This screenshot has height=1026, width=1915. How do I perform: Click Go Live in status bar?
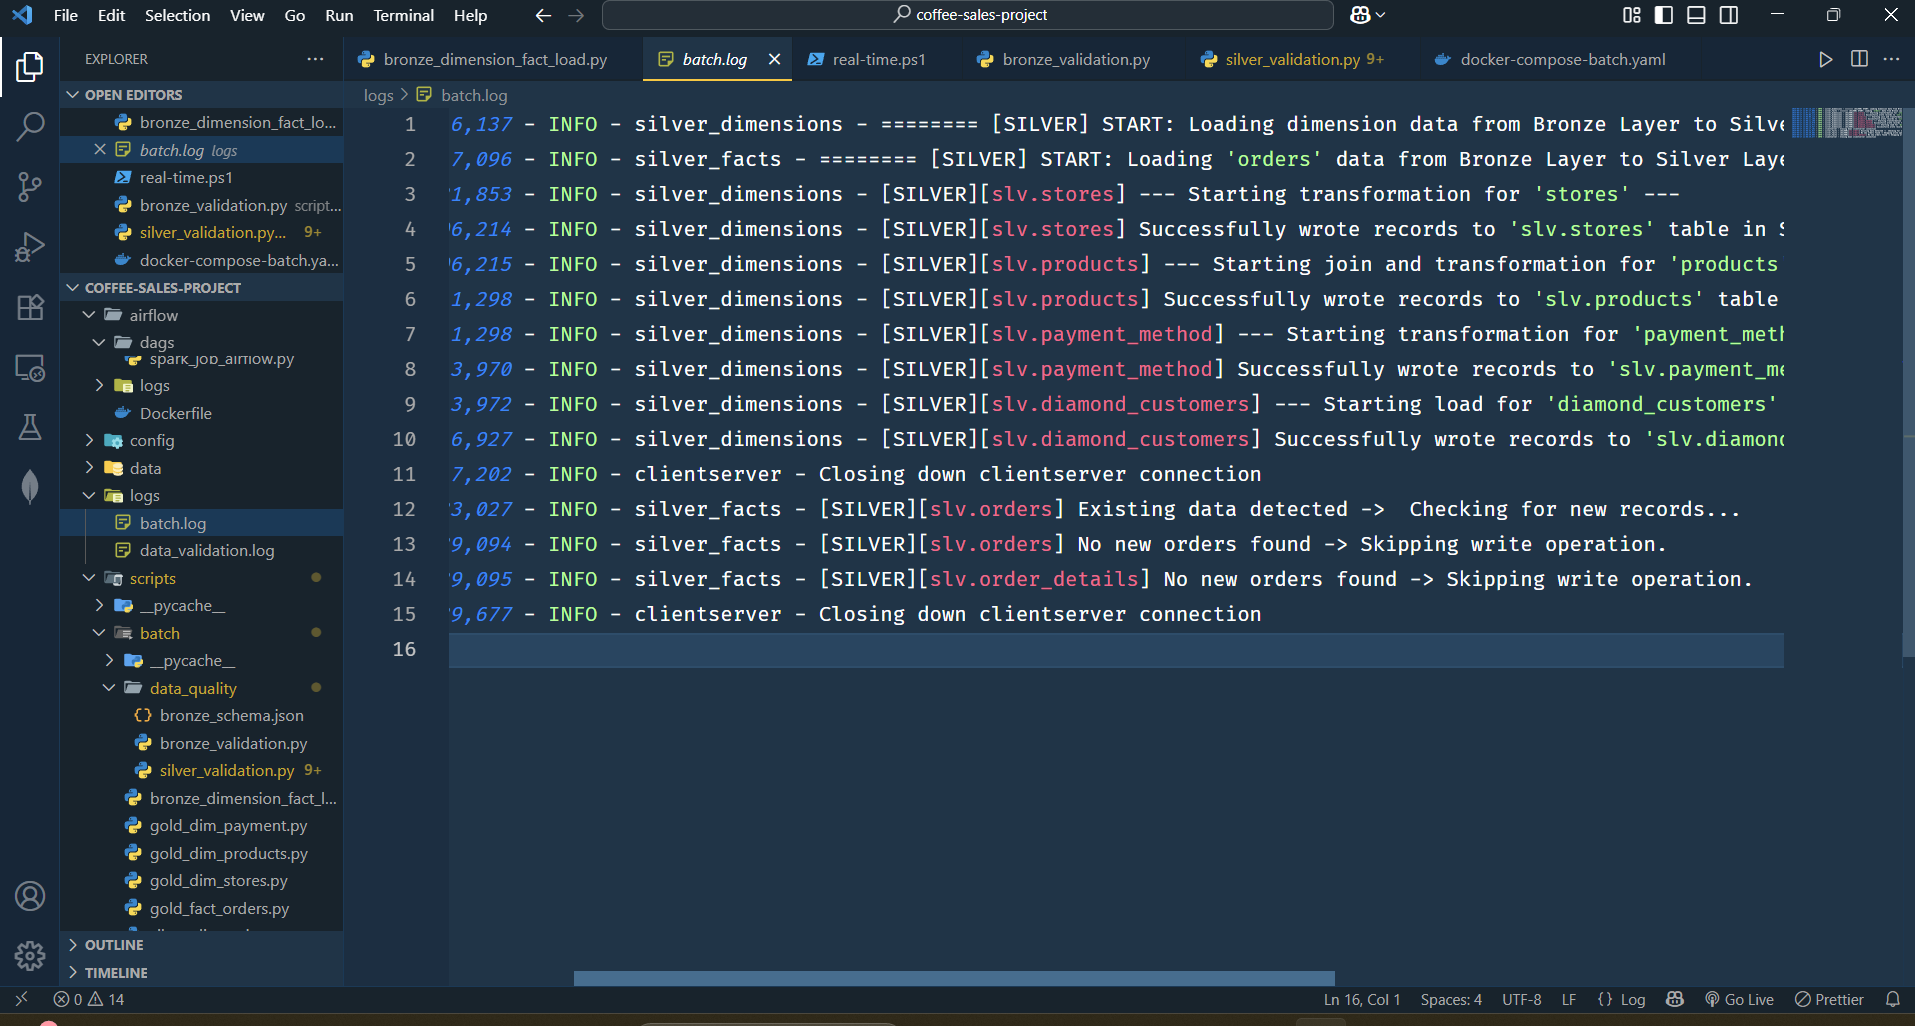(1739, 999)
